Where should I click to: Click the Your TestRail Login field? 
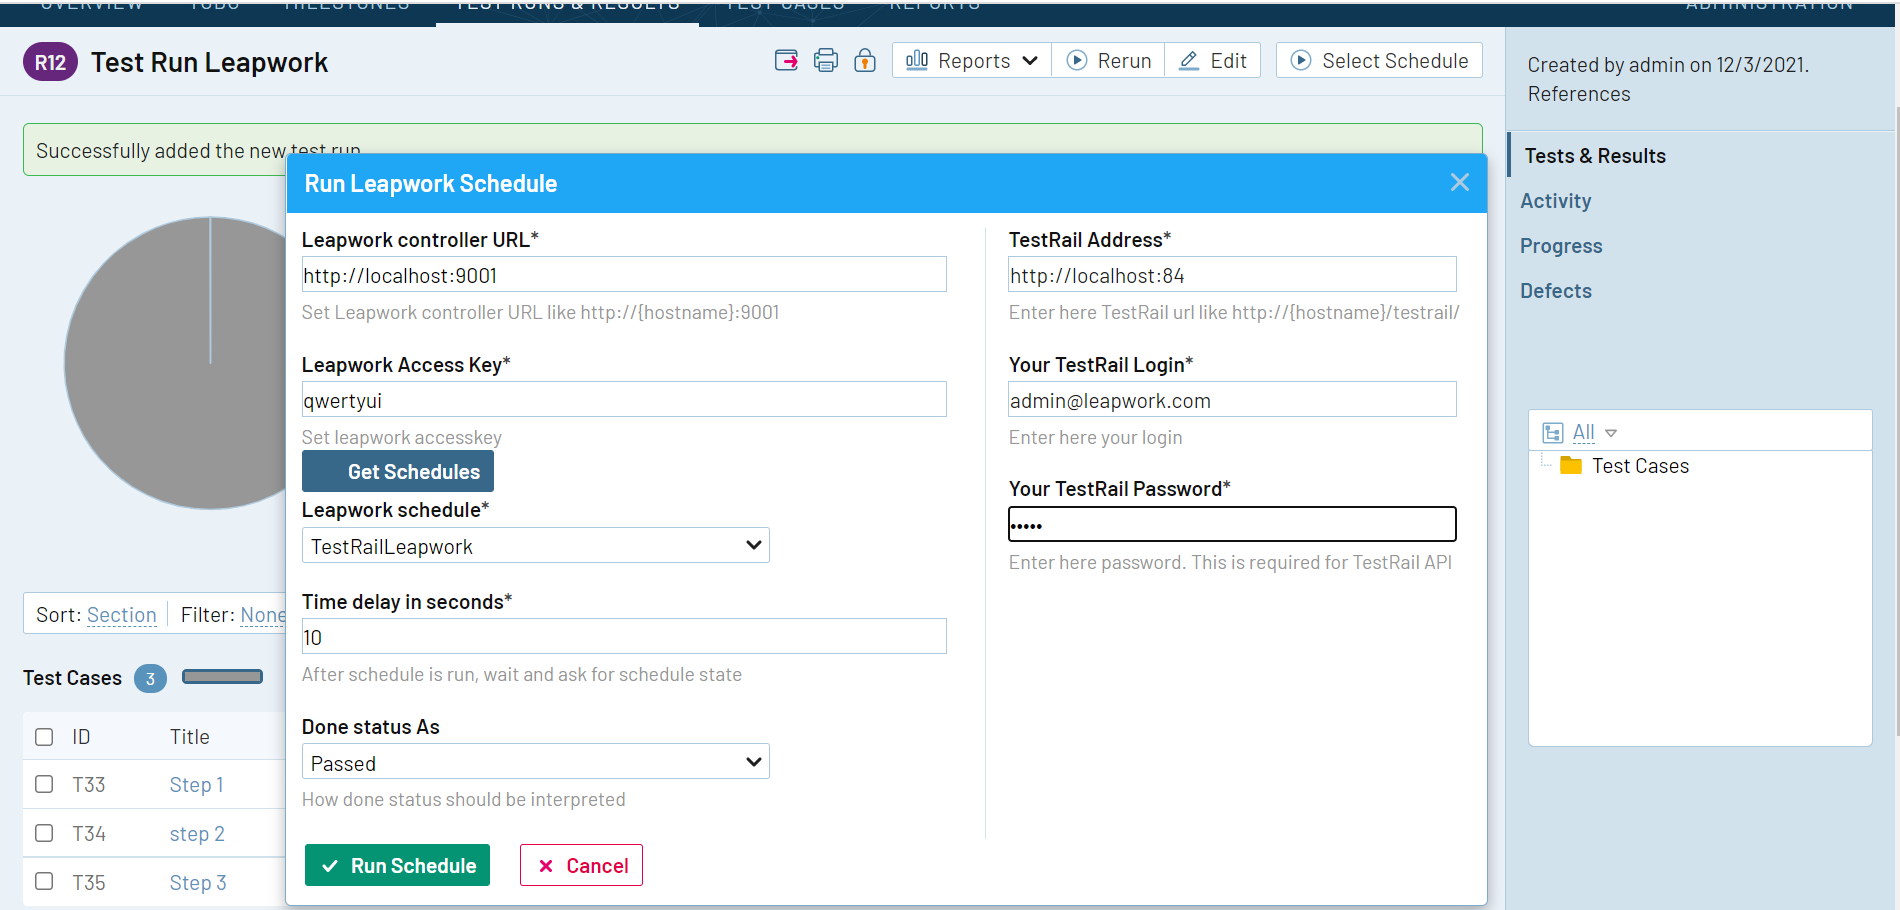(1232, 400)
